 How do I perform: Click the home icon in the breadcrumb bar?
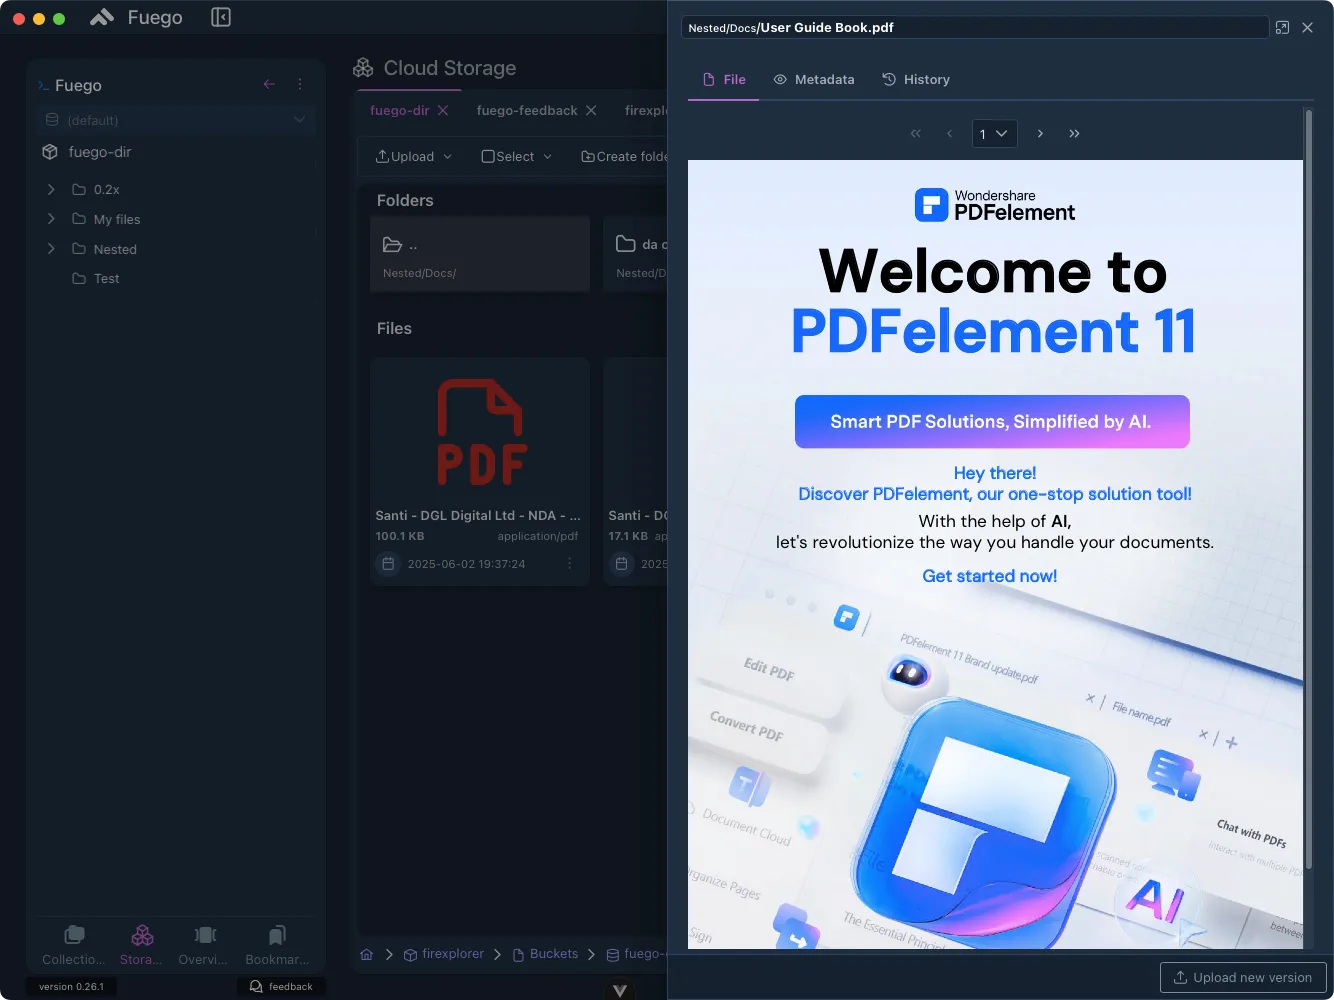[366, 953]
